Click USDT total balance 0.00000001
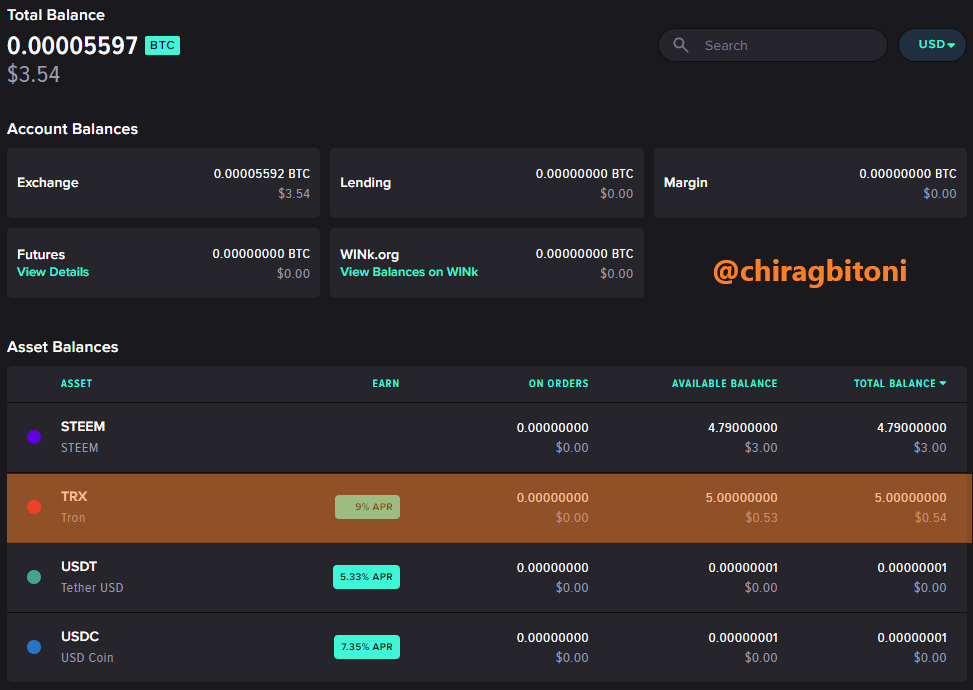 (x=912, y=568)
